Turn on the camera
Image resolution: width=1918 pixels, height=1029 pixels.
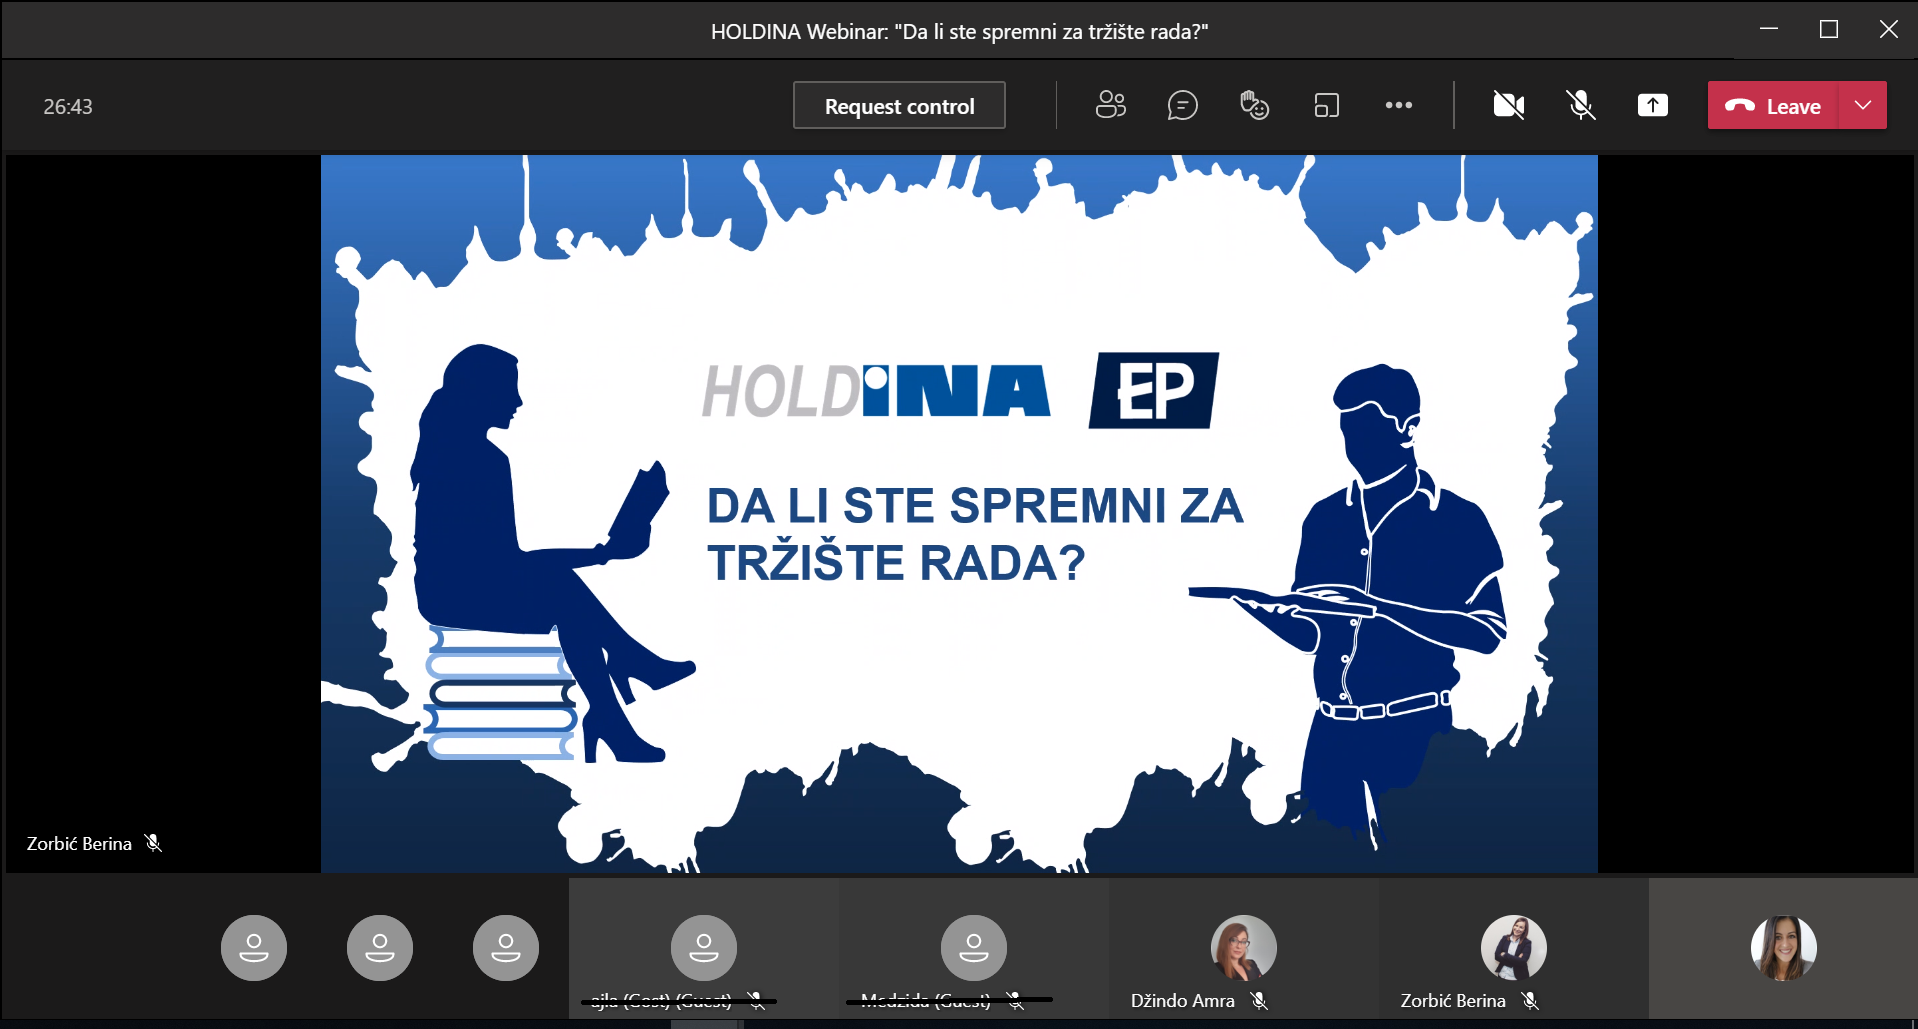[1508, 105]
